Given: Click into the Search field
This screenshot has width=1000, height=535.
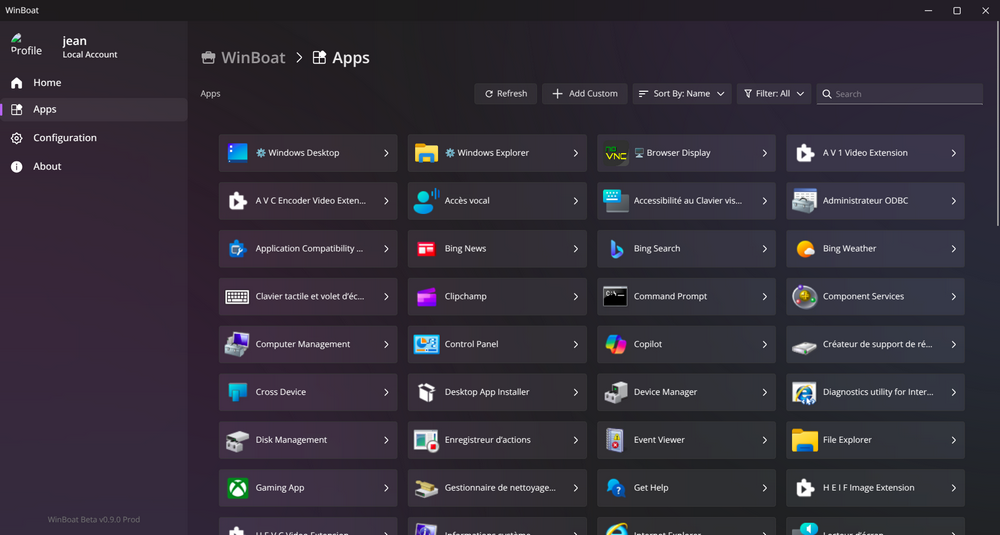Looking at the screenshot, I should pyautogui.click(x=899, y=94).
